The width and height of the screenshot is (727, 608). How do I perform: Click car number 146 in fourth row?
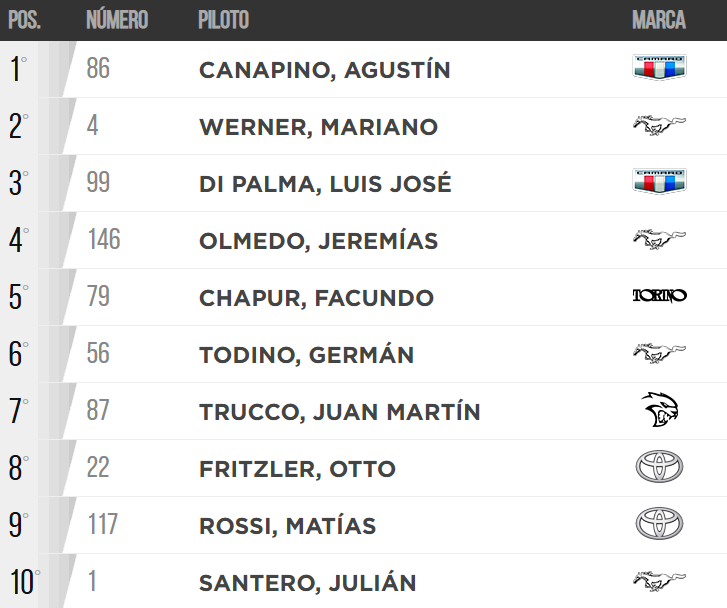103,240
